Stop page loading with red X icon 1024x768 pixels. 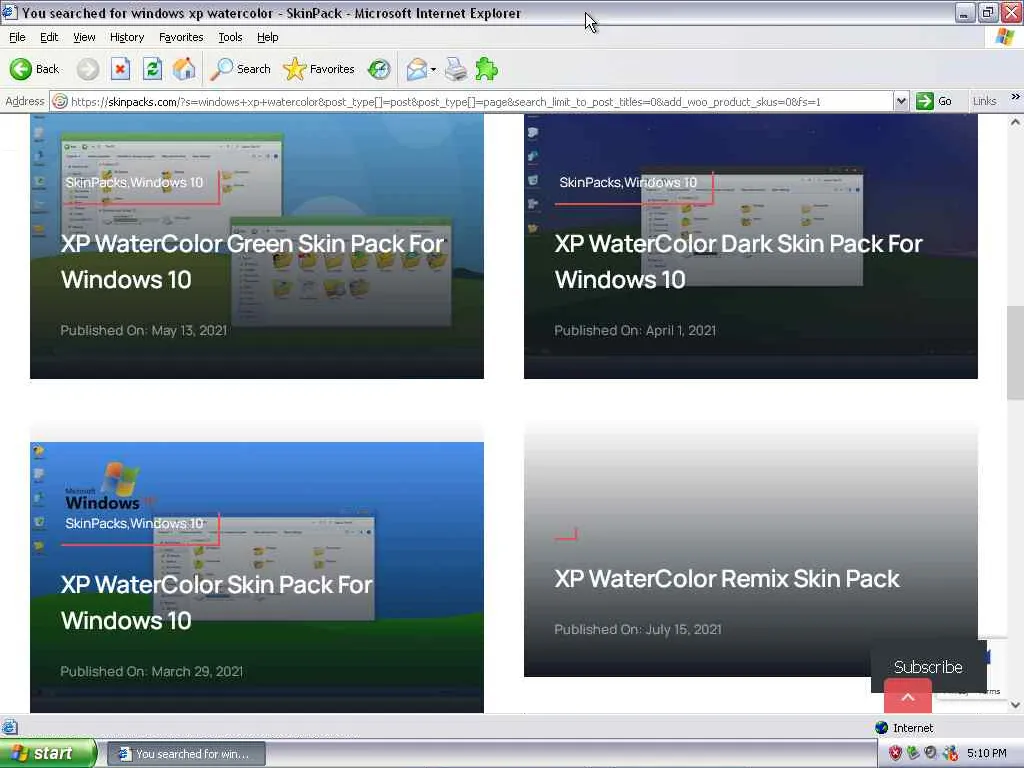click(120, 69)
